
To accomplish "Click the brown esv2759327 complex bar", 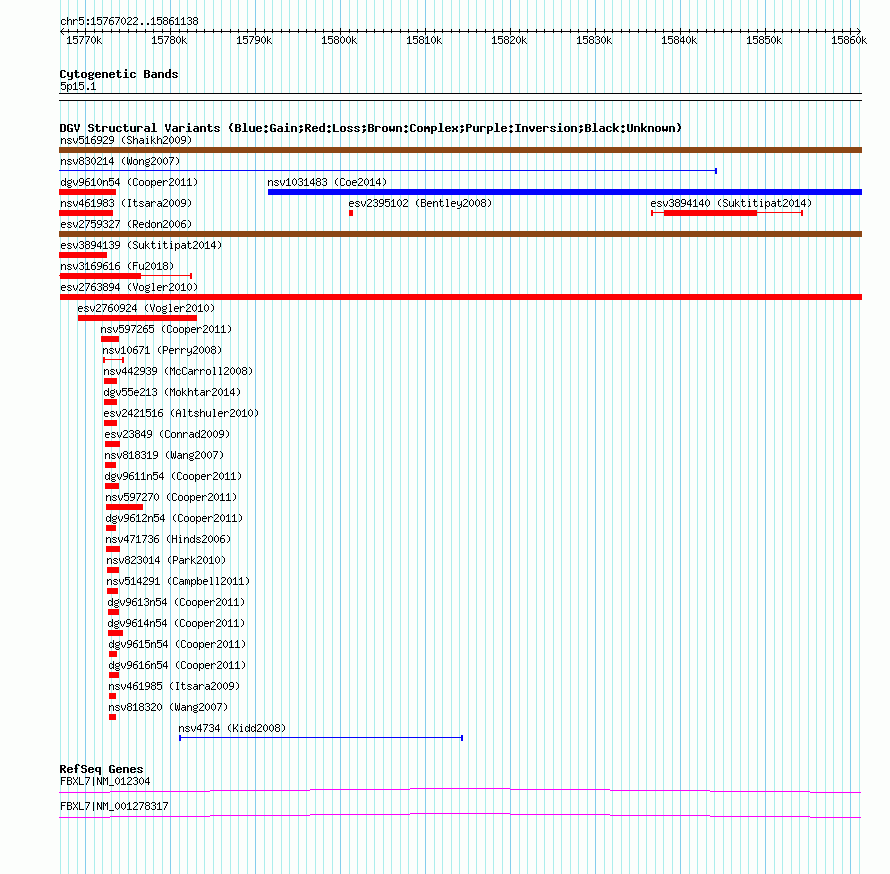I will point(460,234).
